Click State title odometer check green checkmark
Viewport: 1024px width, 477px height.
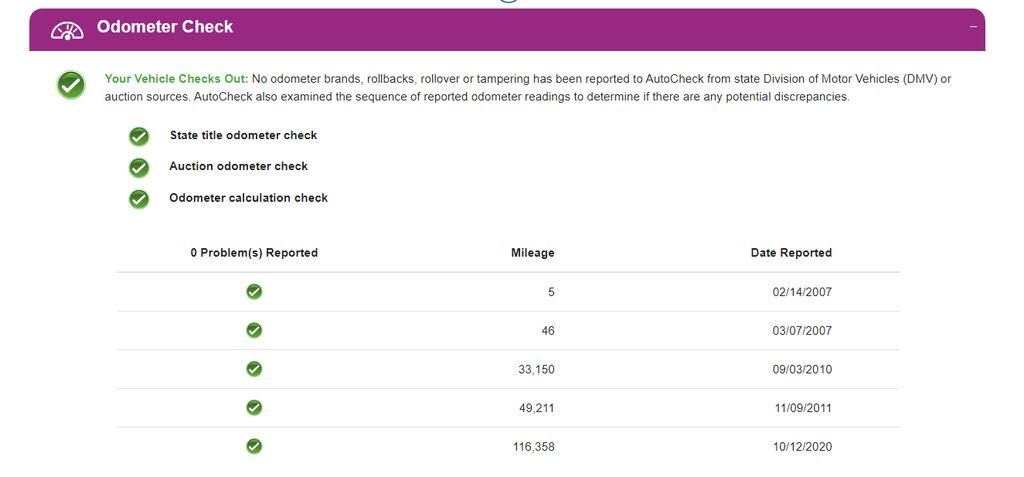[138, 137]
